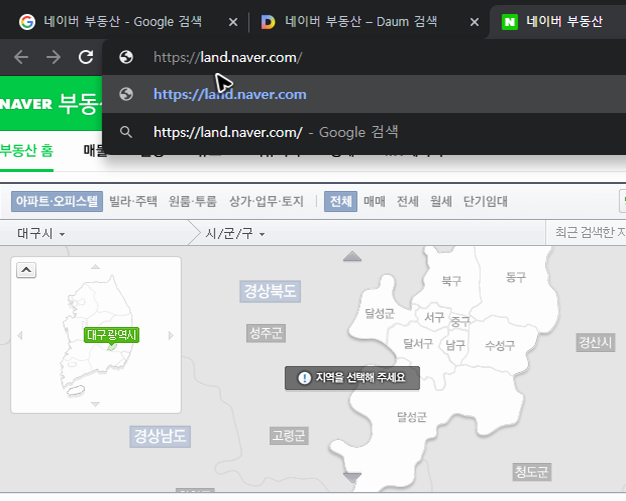Move main map south with down arrow
Image resolution: width=626 pixels, height=501 pixels.
click(352, 477)
